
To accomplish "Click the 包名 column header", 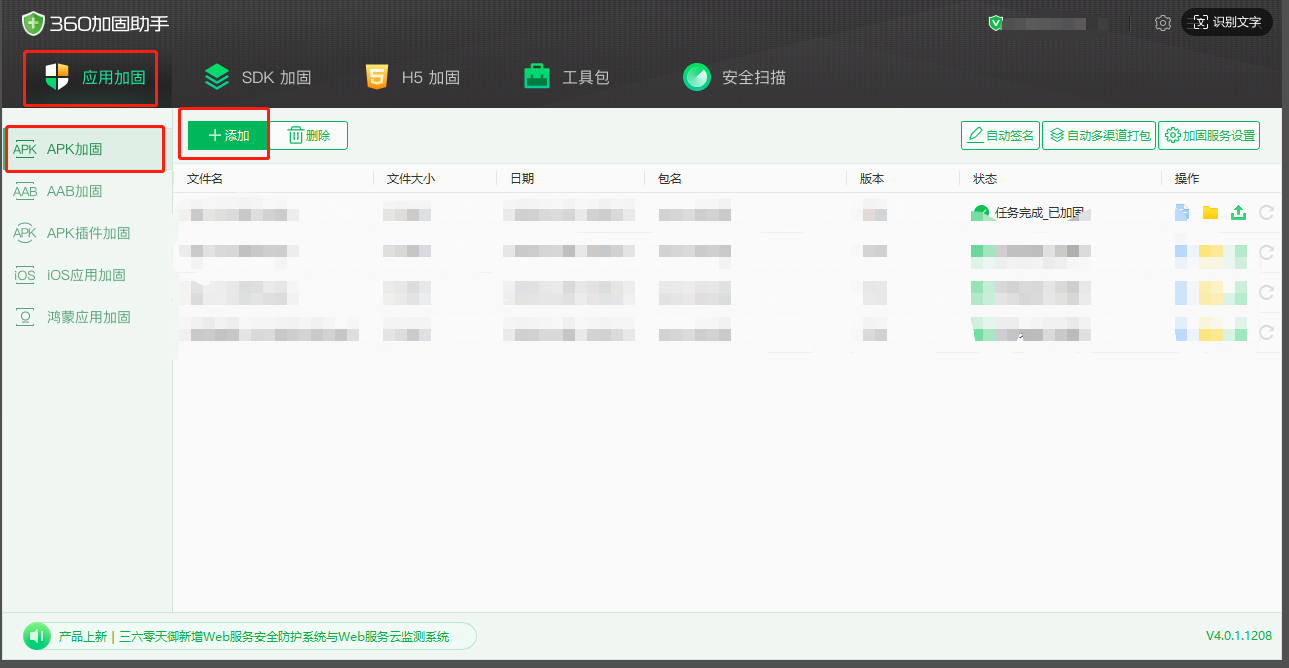I will tap(669, 178).
